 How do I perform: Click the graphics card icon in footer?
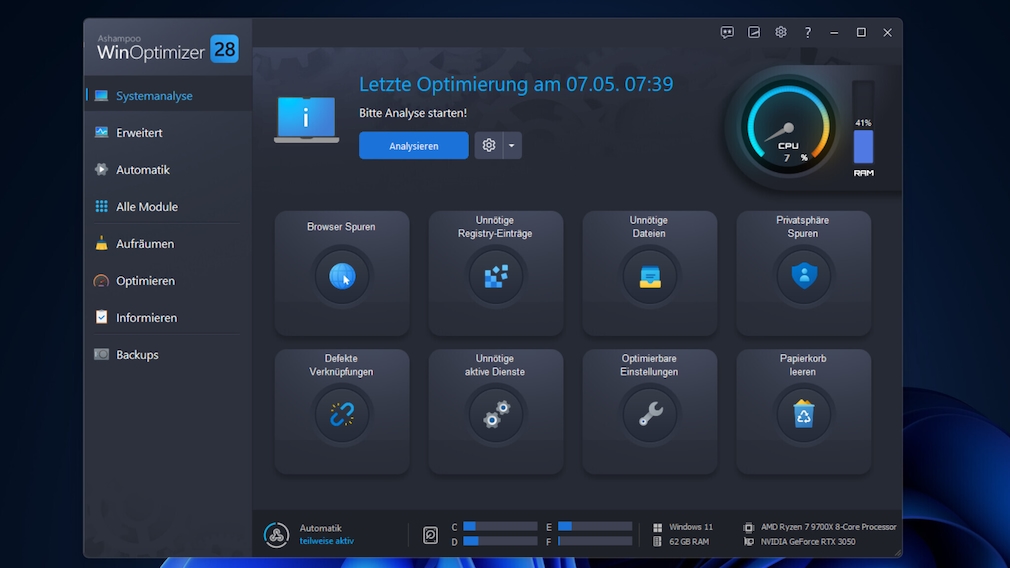point(748,542)
